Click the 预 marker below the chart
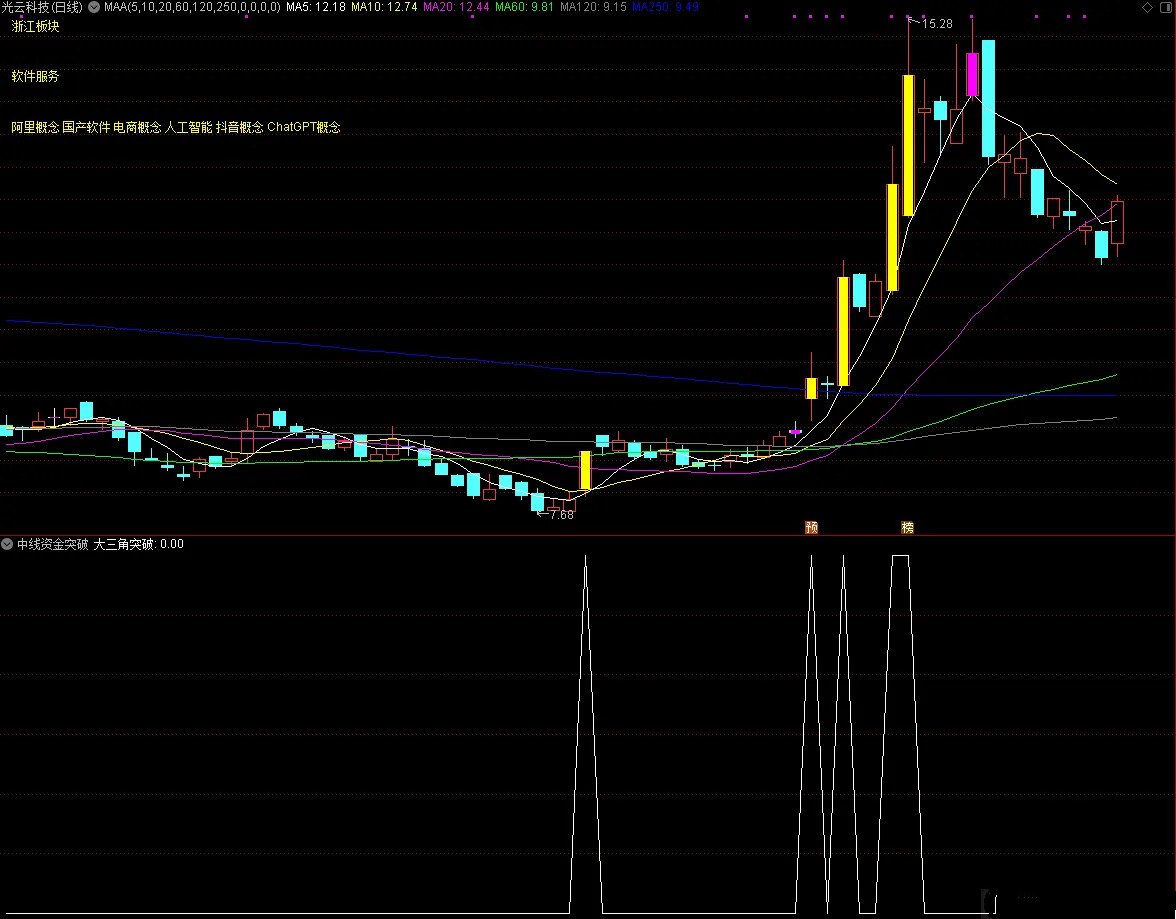Image resolution: width=1176 pixels, height=919 pixels. pos(811,527)
